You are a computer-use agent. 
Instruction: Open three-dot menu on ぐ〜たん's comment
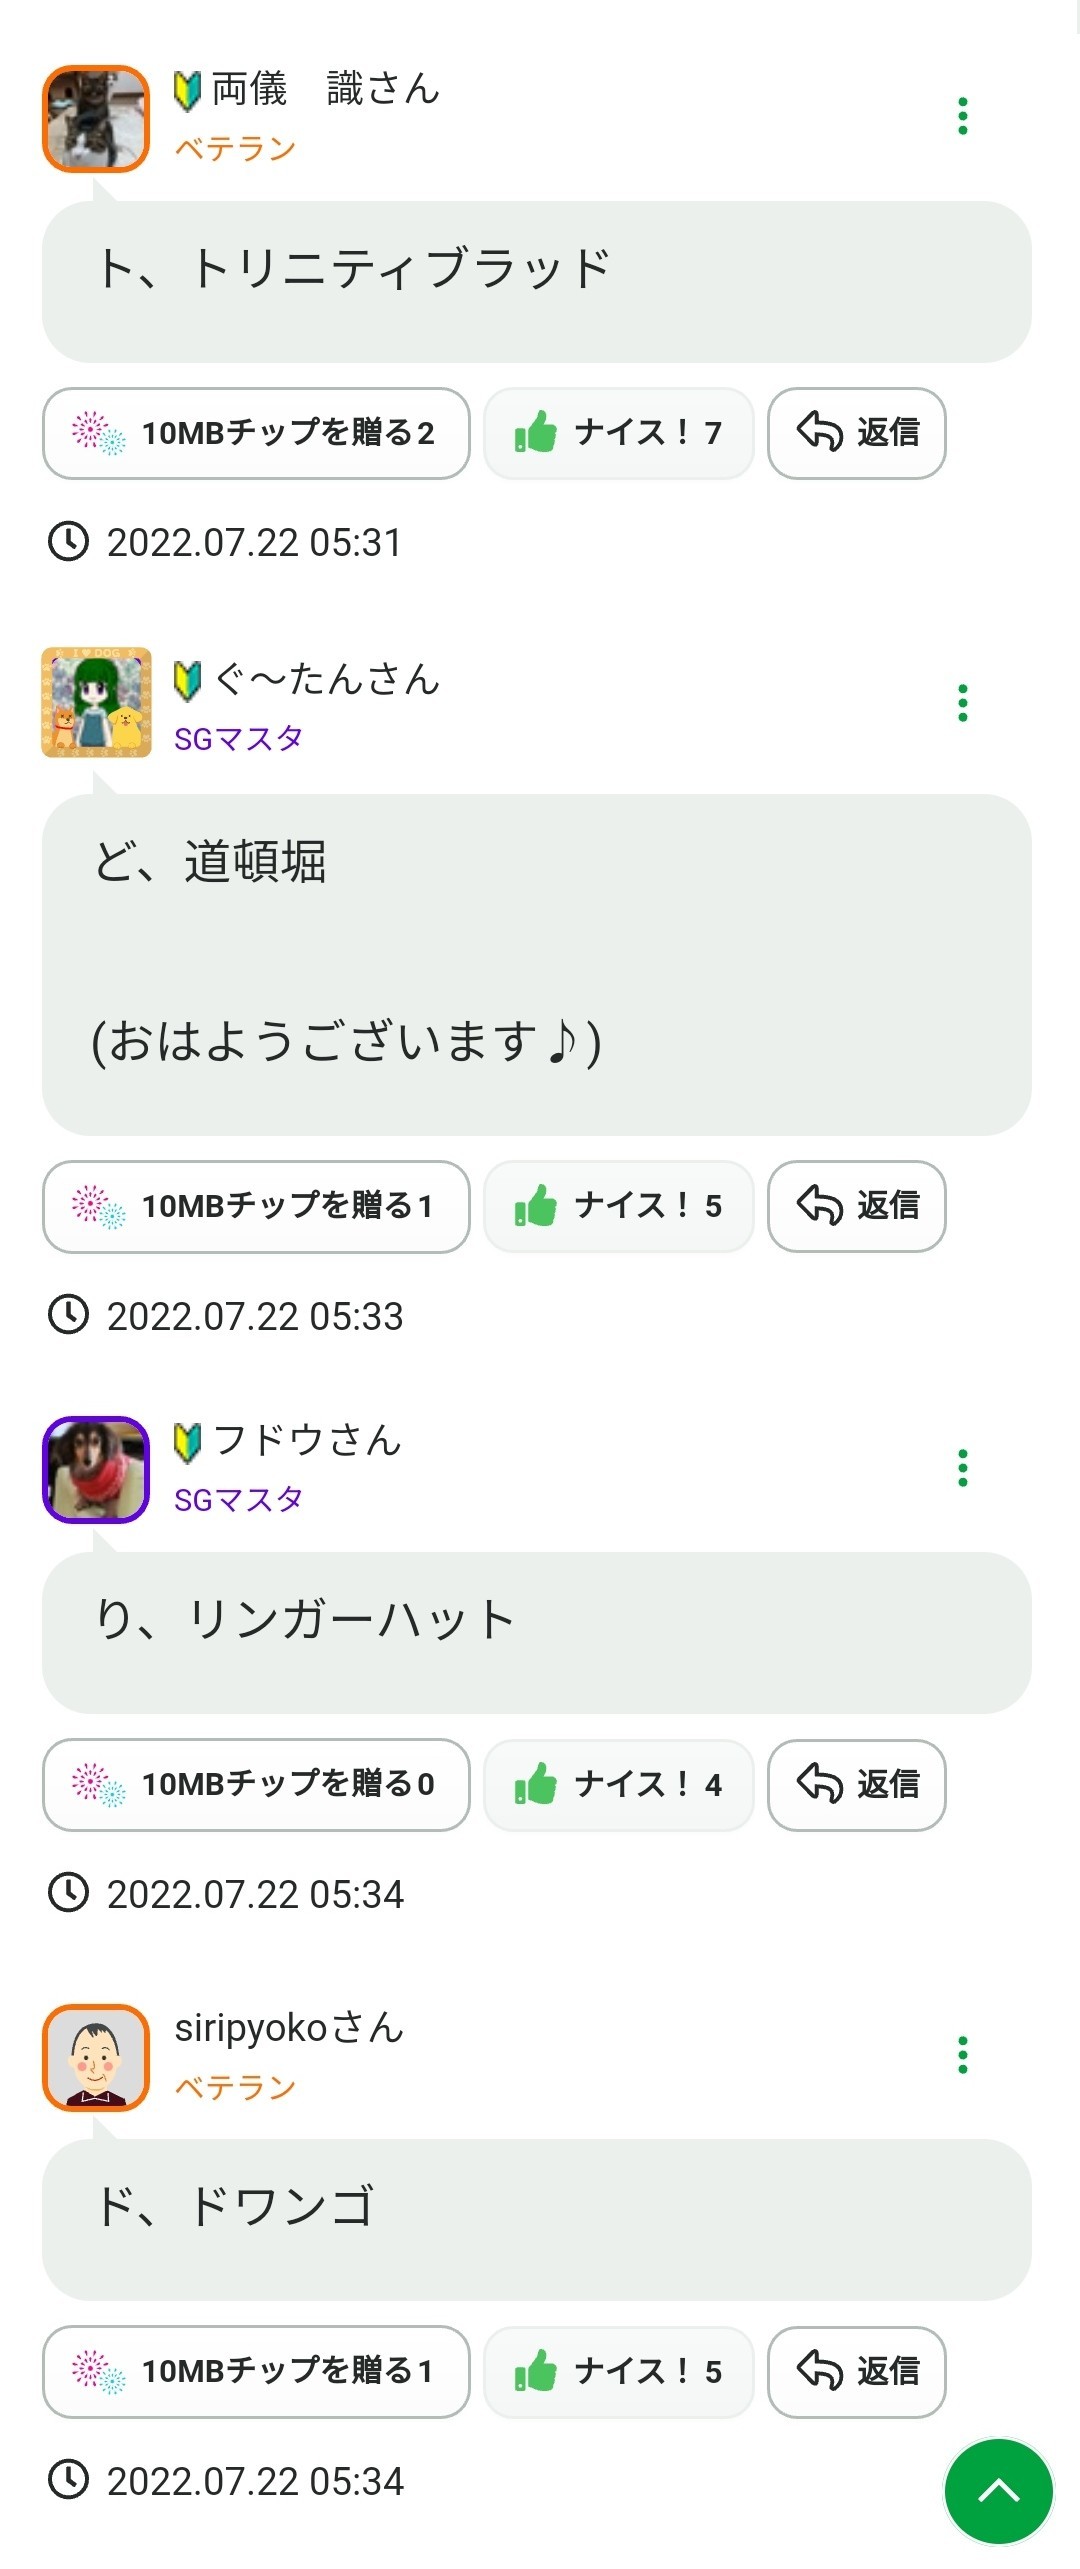(x=962, y=703)
